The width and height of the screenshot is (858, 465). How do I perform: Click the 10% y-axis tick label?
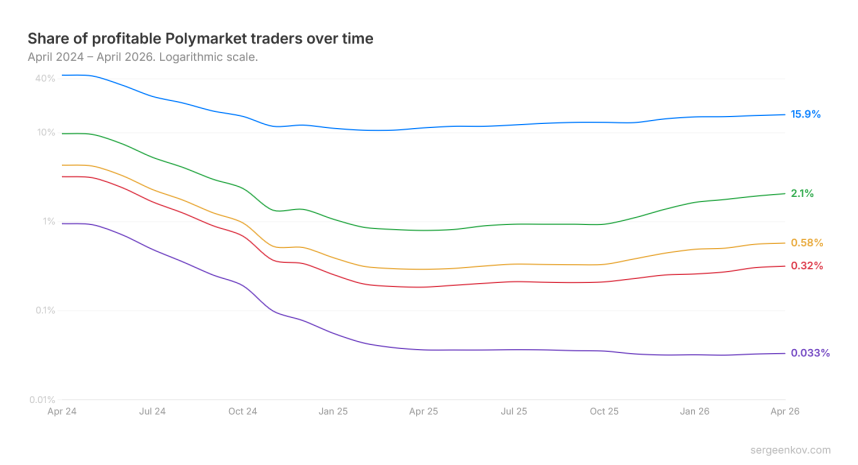[45, 133]
